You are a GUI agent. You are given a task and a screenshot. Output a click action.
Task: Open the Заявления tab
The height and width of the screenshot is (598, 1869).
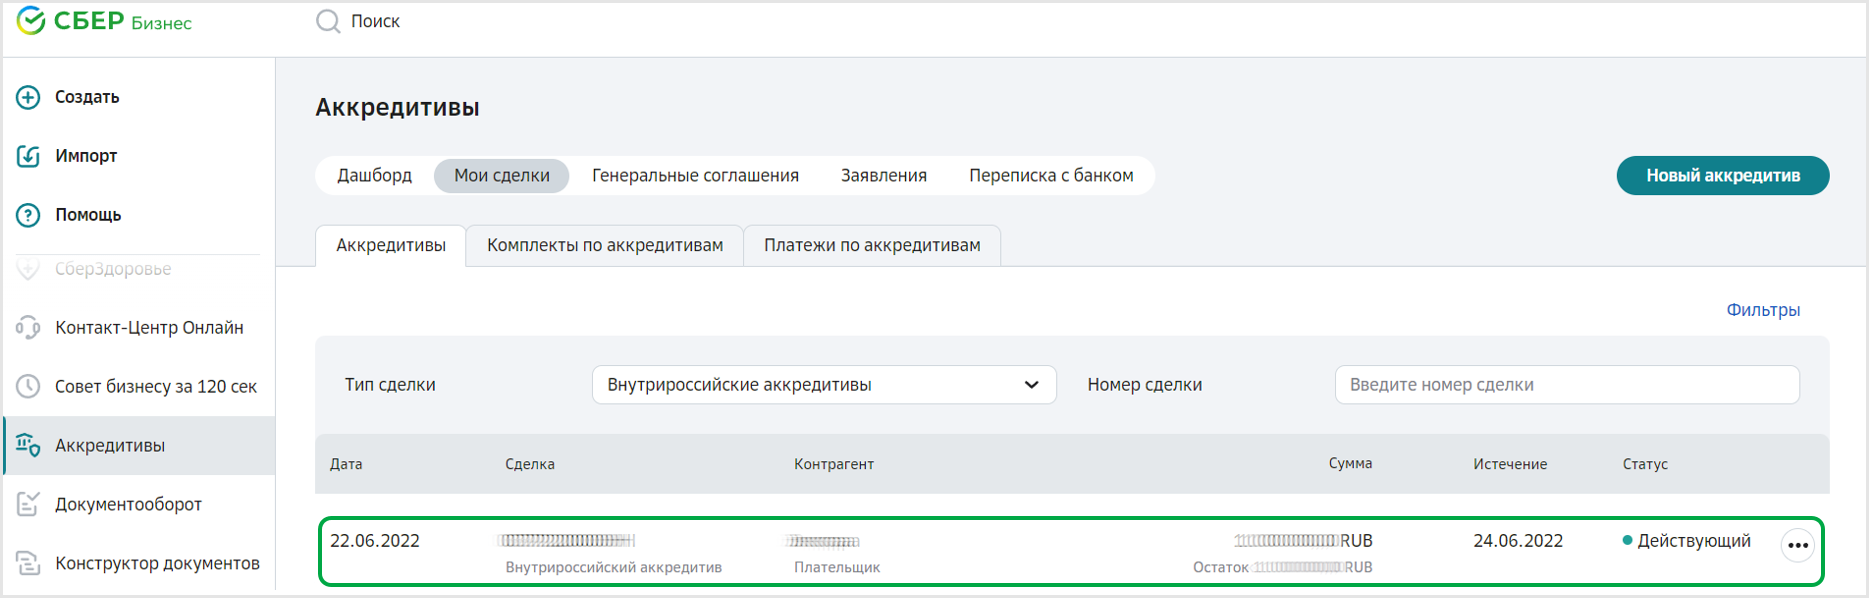coord(884,175)
